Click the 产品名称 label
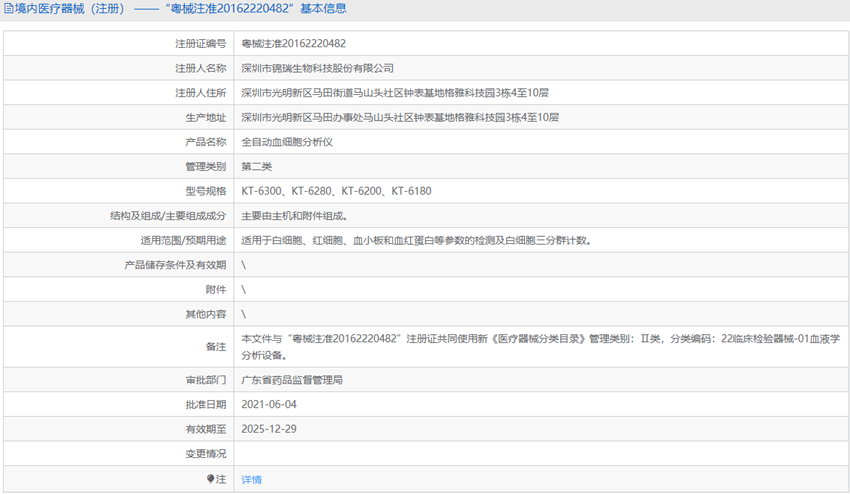This screenshot has width=850, height=494. (x=205, y=142)
